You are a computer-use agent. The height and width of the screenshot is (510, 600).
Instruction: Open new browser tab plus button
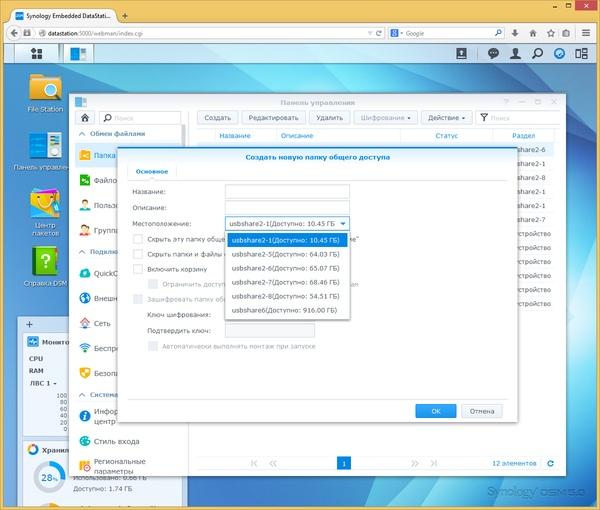(125, 16)
